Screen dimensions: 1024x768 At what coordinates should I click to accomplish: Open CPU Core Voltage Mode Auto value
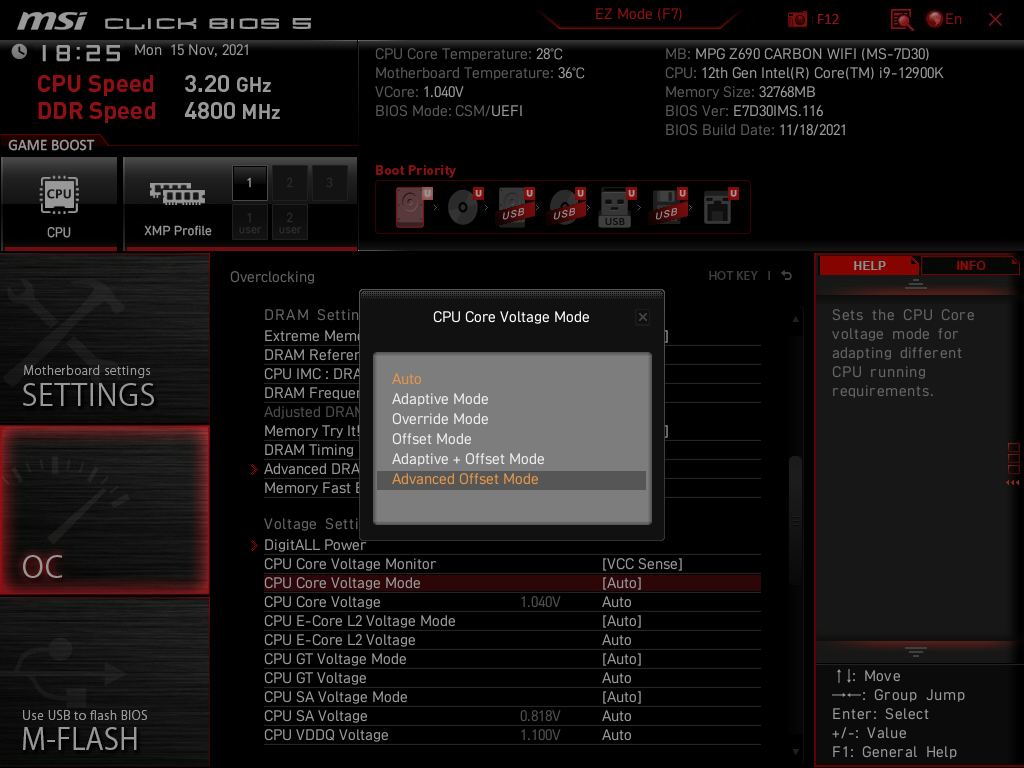coord(622,583)
